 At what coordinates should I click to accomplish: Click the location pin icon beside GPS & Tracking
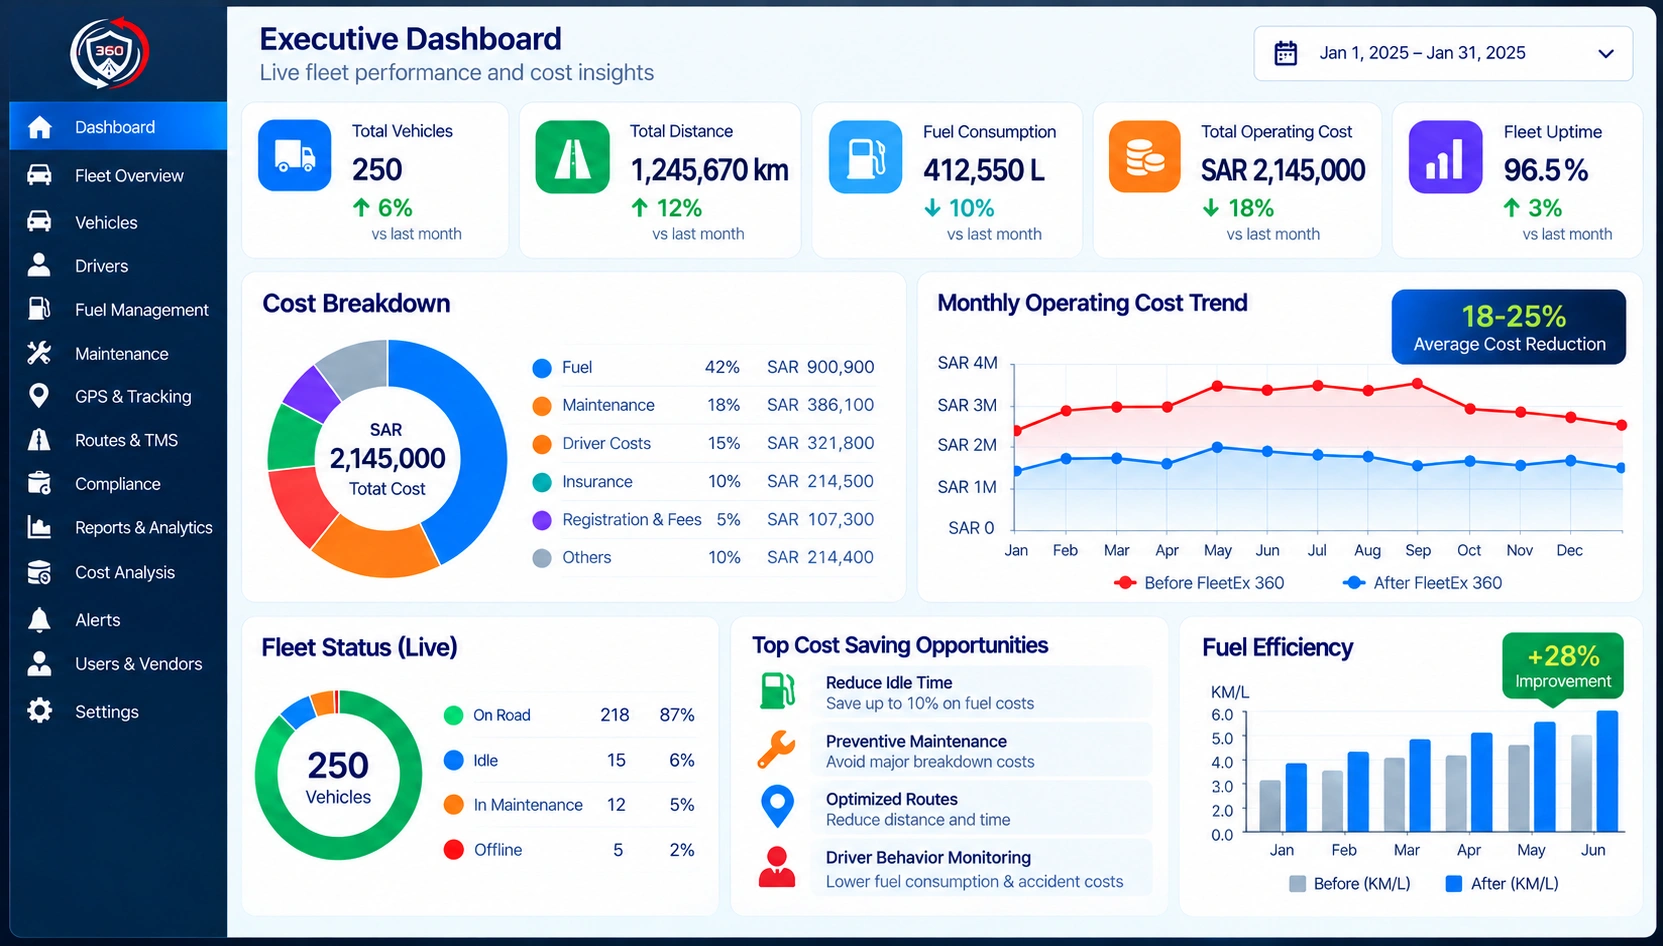(39, 396)
